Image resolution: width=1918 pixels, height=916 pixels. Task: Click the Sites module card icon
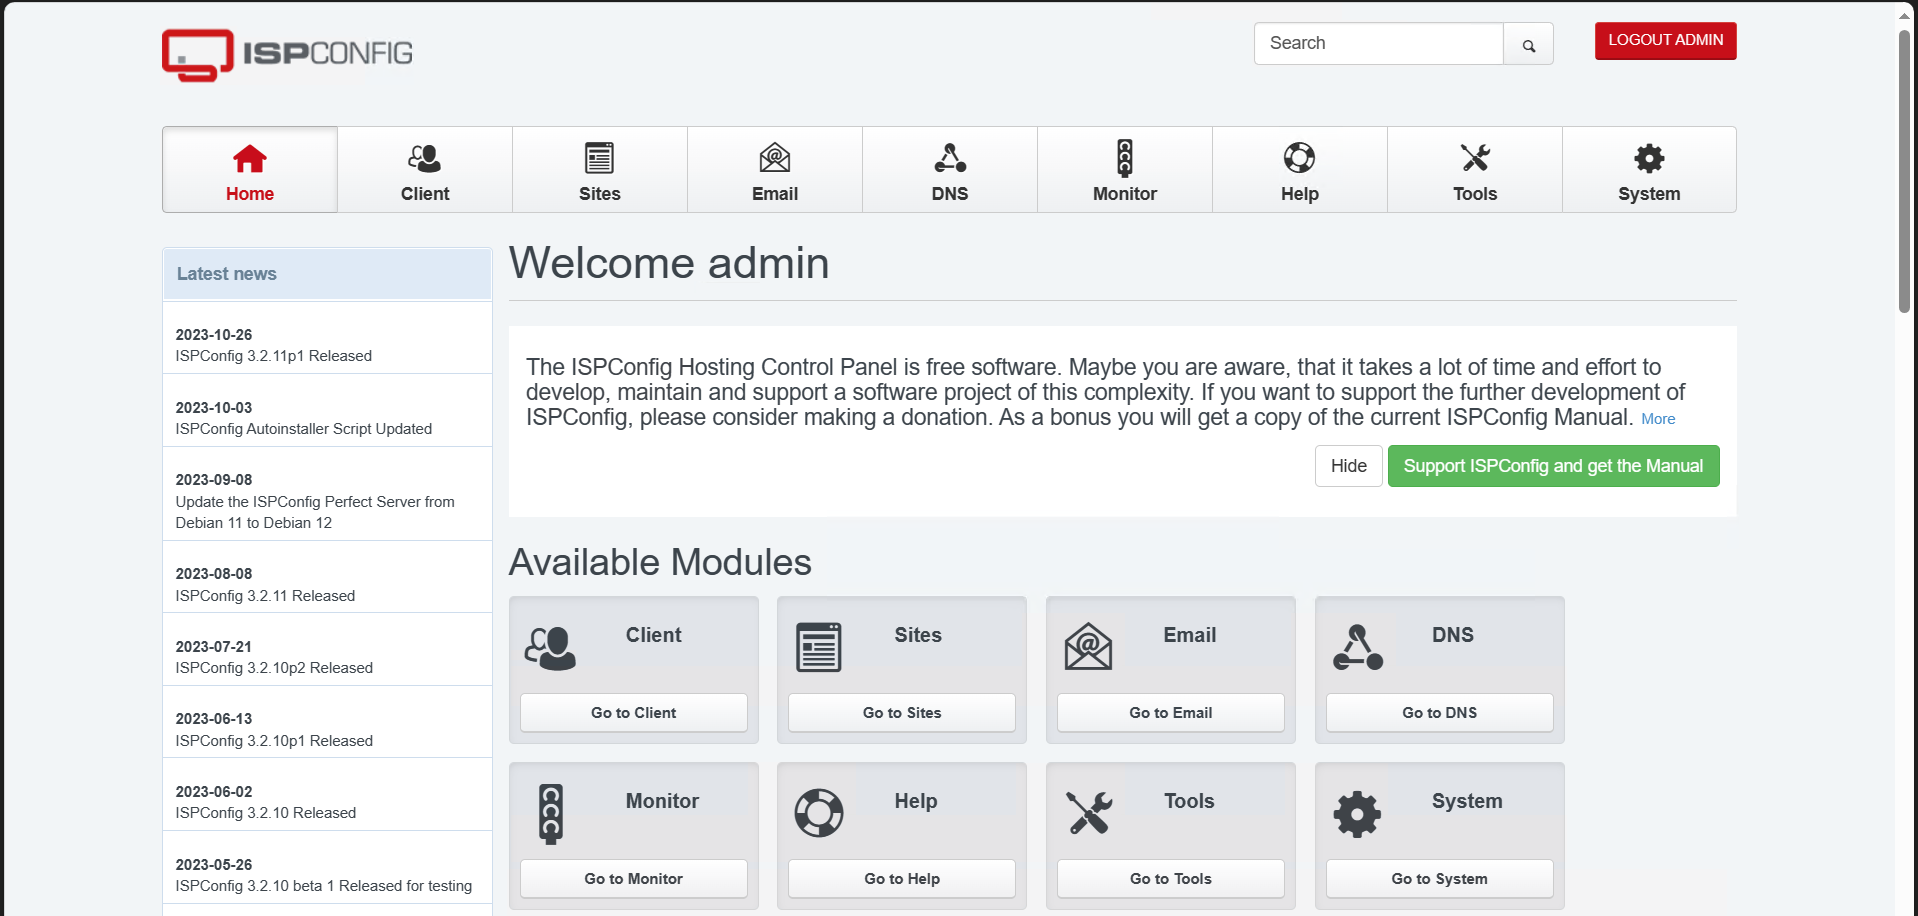tap(819, 647)
